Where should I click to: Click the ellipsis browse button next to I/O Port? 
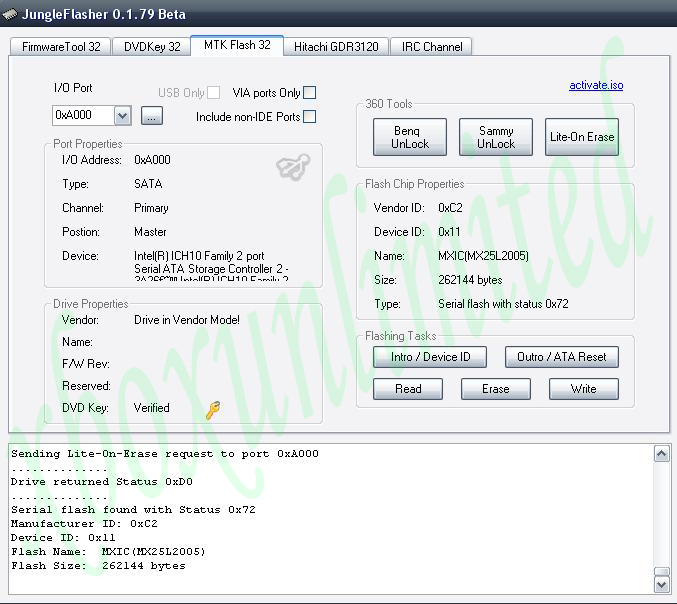coord(152,116)
